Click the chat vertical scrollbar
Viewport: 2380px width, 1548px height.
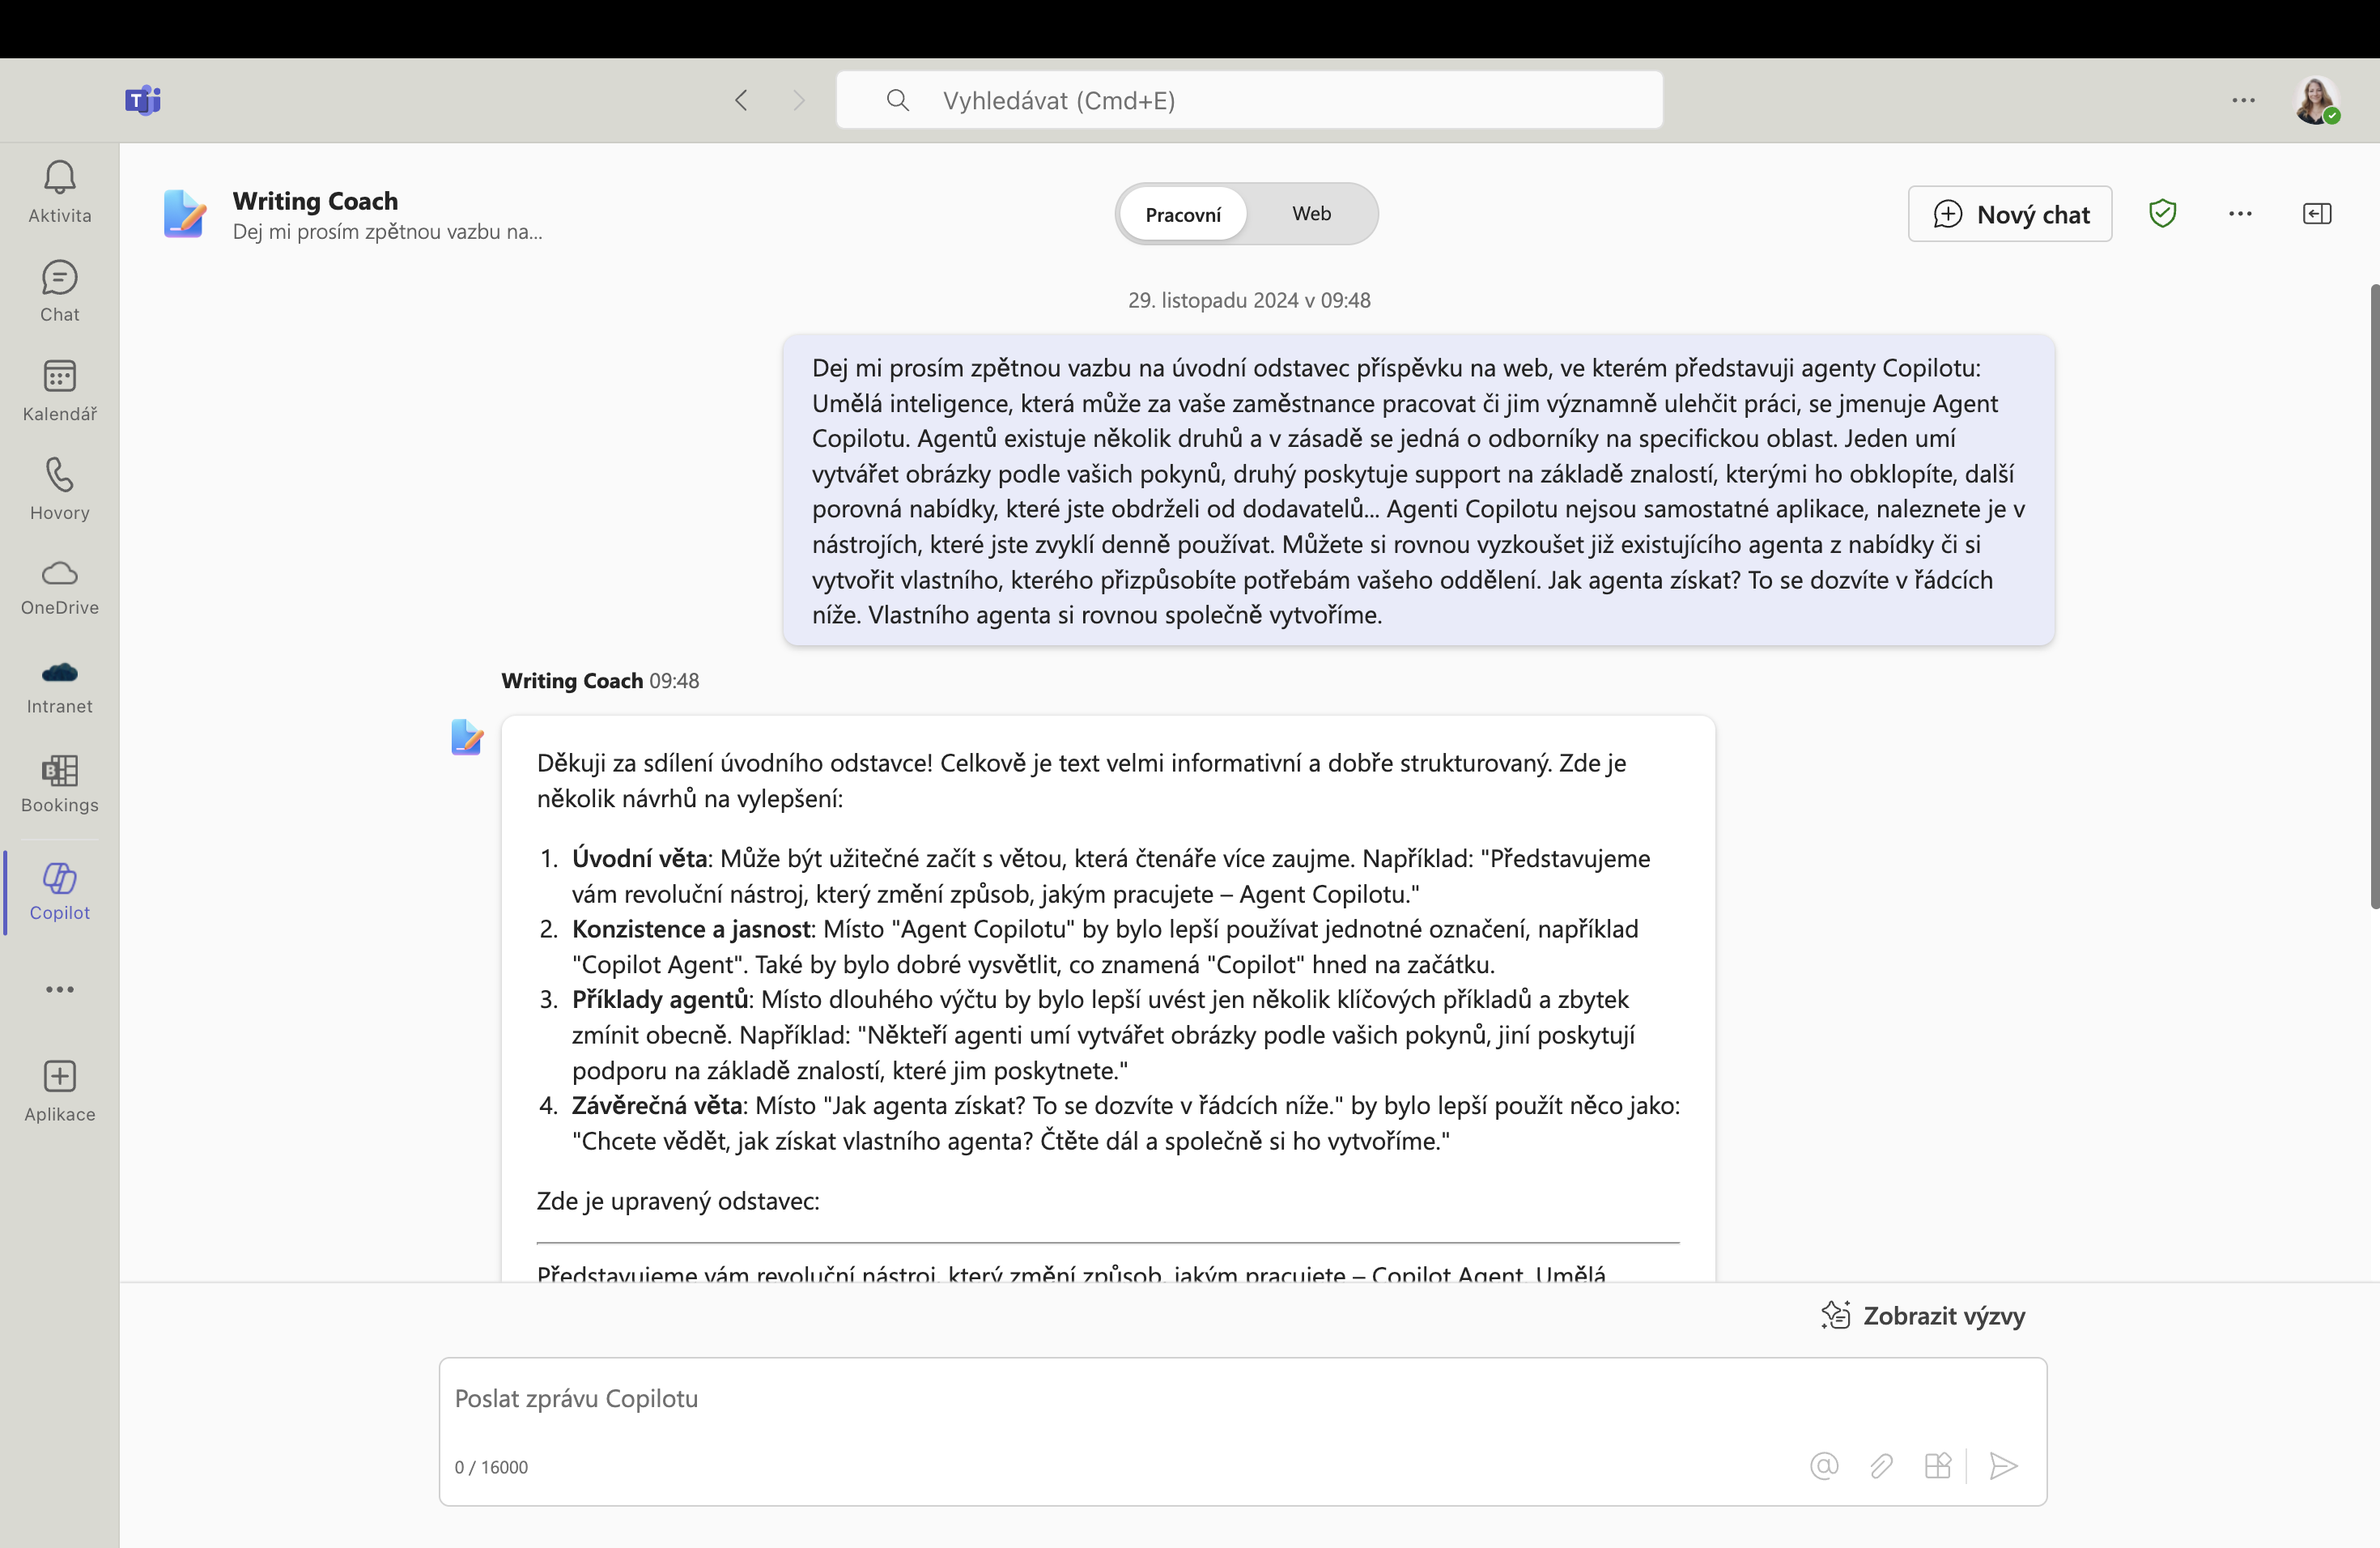(2374, 596)
